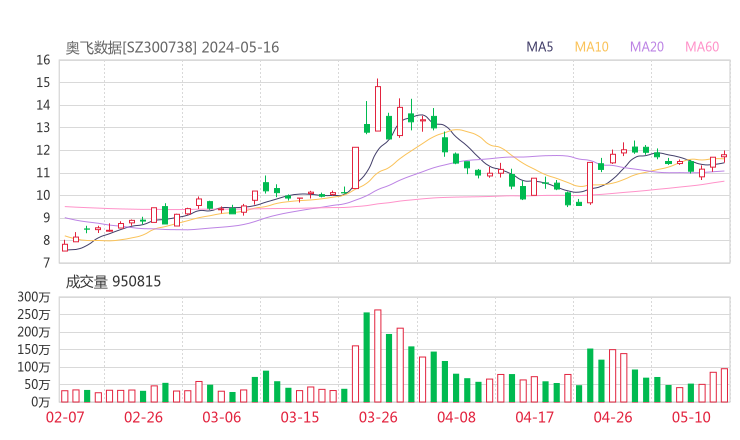Click the 12 price axis label
Image resolution: width=740 pixels, height=440 pixels.
pyautogui.click(x=43, y=151)
